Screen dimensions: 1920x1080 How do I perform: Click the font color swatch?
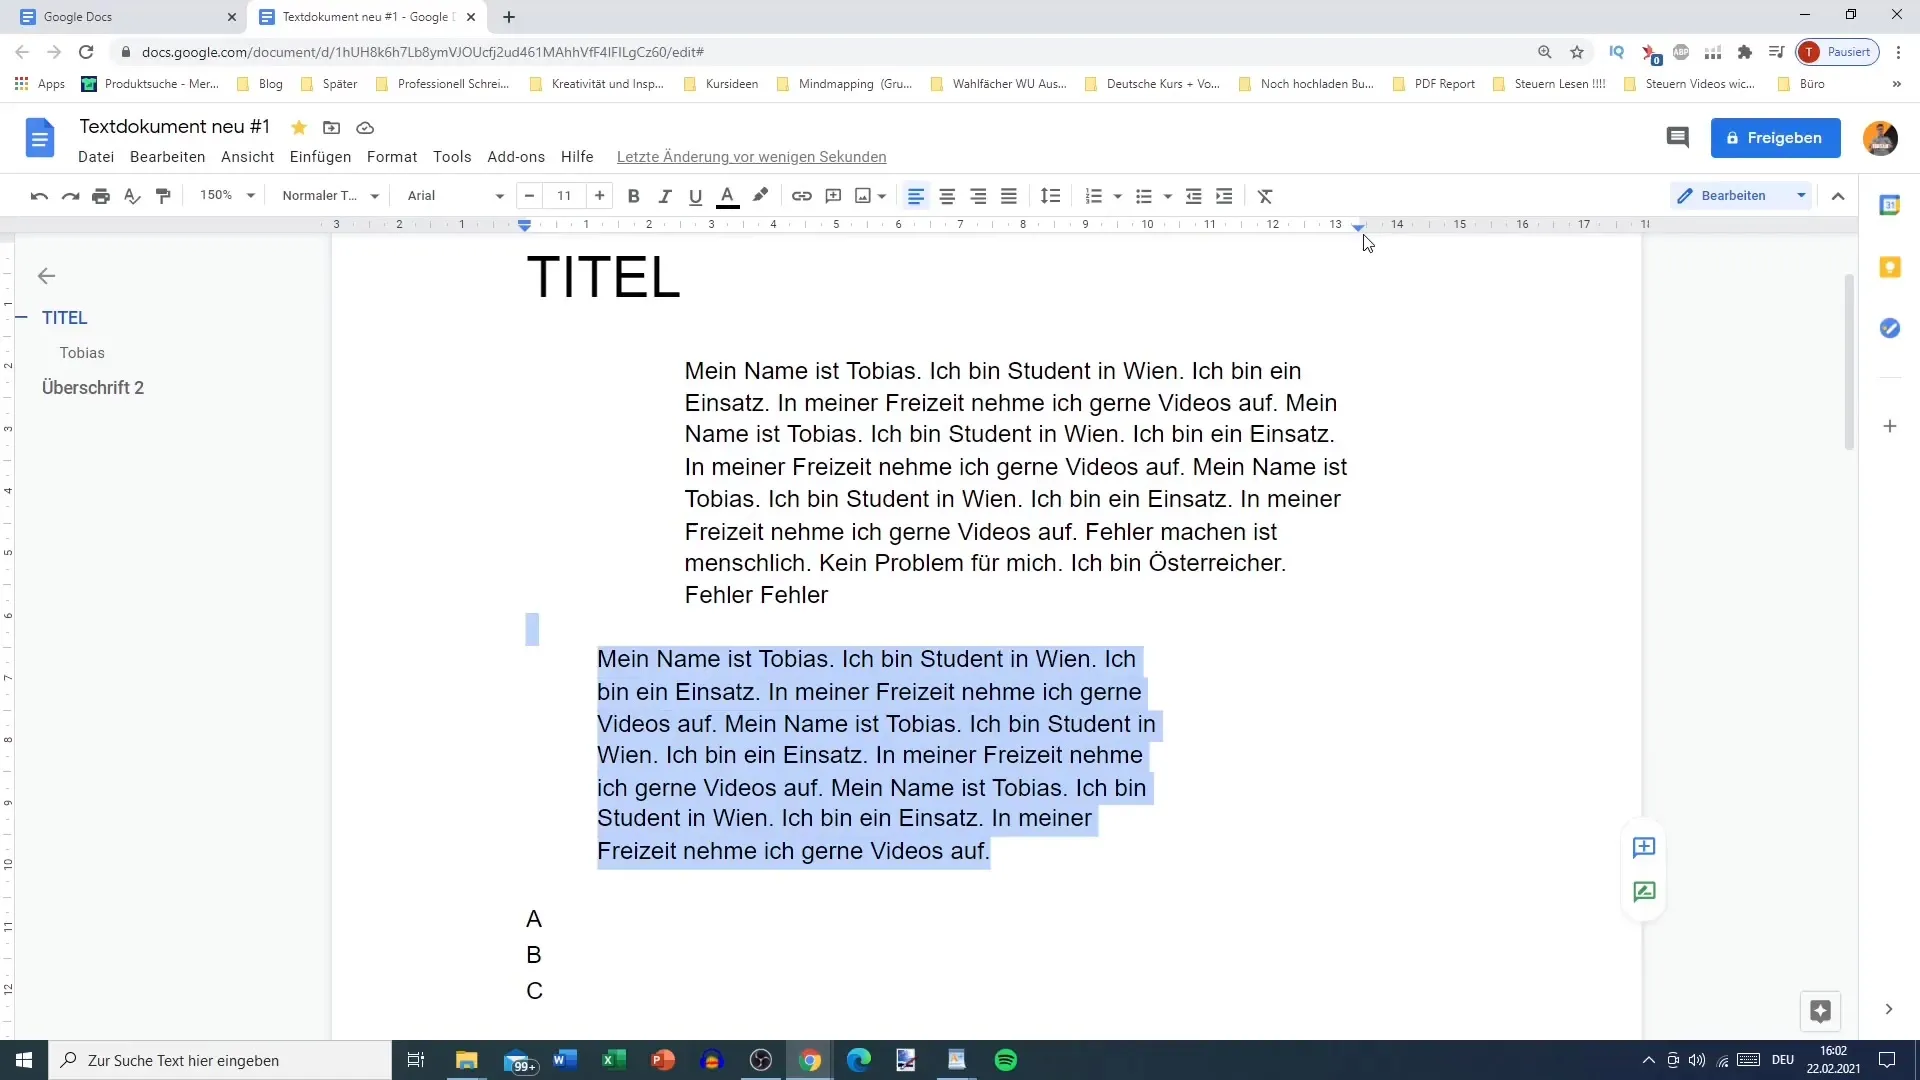tap(728, 196)
